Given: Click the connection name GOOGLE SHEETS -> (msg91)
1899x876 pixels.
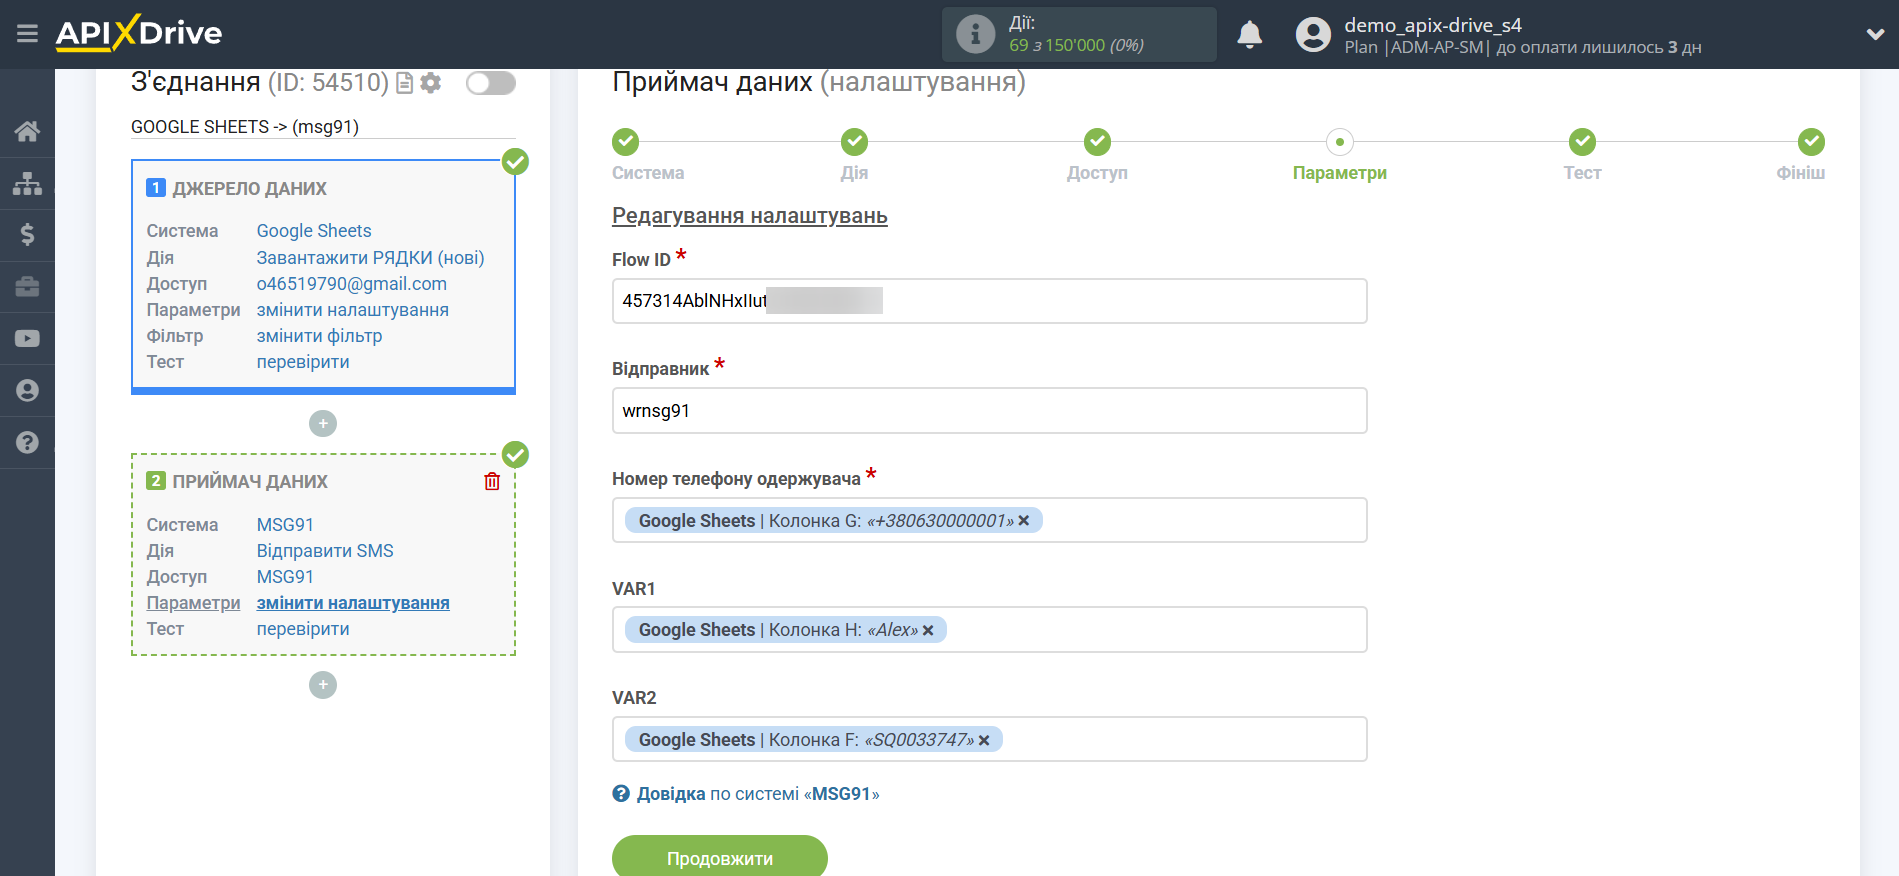Looking at the screenshot, I should point(245,127).
